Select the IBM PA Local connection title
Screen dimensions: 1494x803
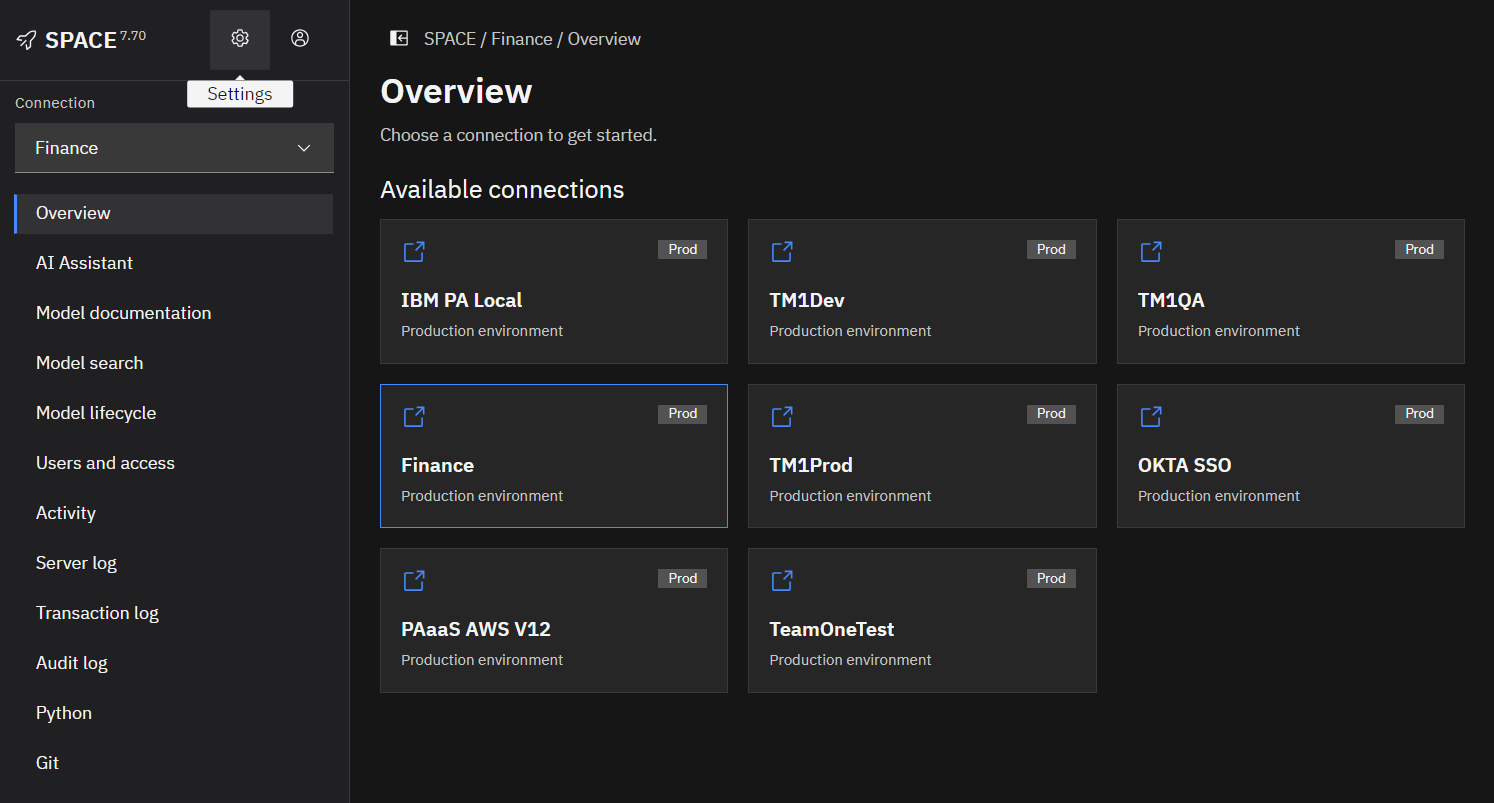coord(462,300)
